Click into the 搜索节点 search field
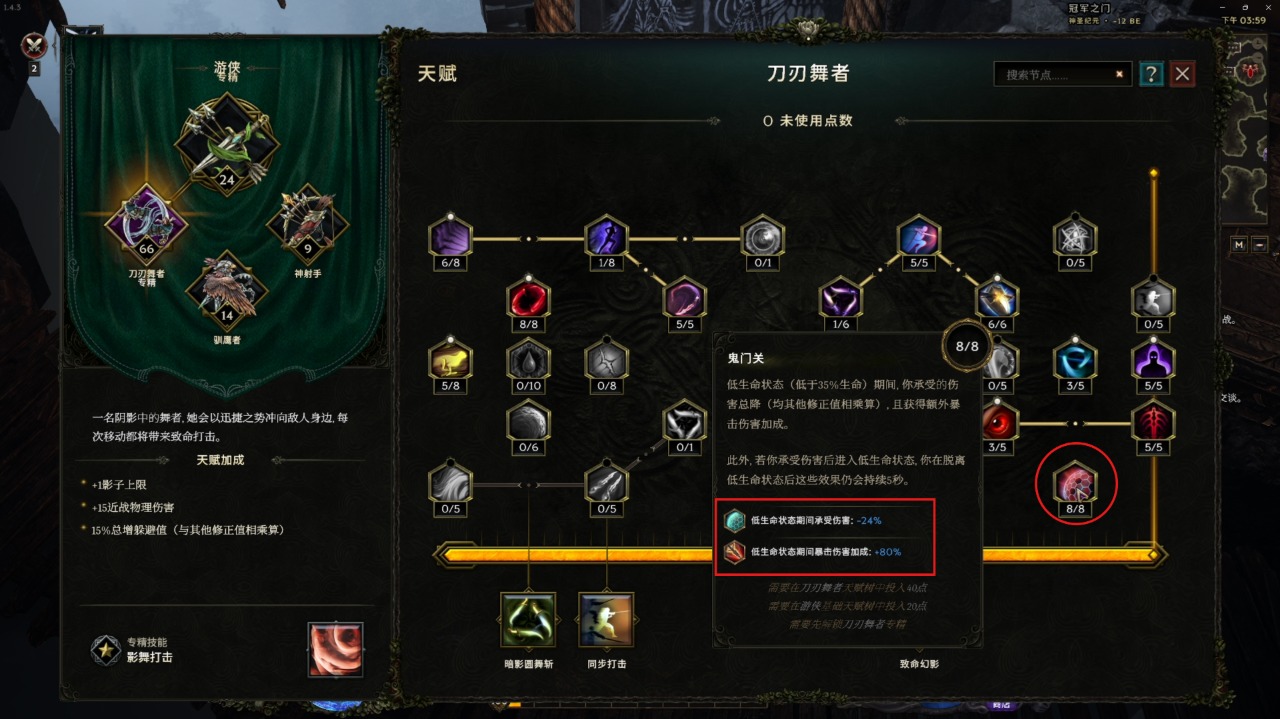 point(1056,74)
